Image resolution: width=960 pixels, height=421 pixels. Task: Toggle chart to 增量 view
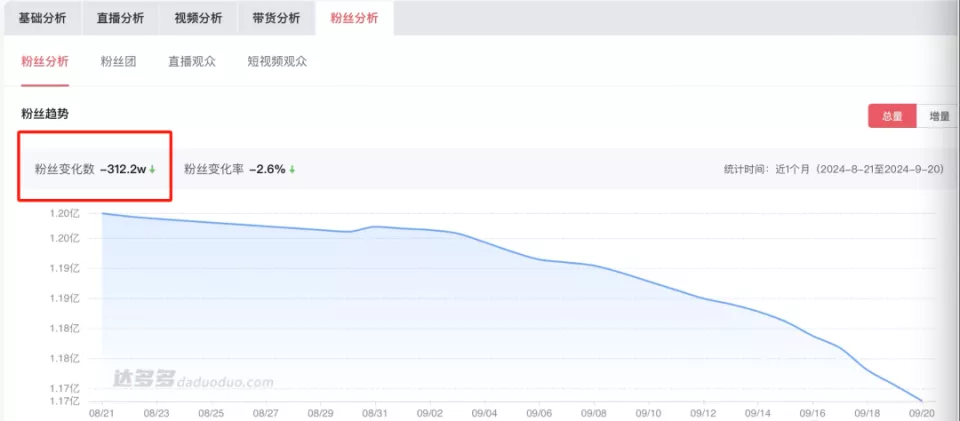tap(939, 116)
